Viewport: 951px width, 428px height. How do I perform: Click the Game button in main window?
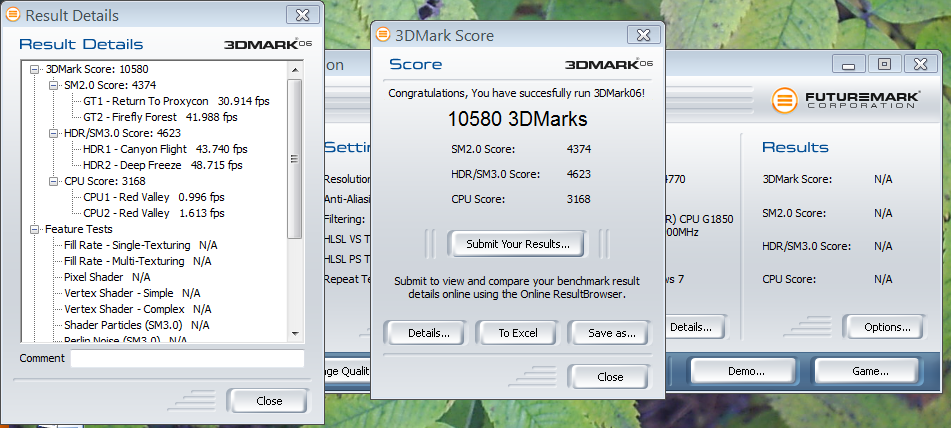coord(870,371)
